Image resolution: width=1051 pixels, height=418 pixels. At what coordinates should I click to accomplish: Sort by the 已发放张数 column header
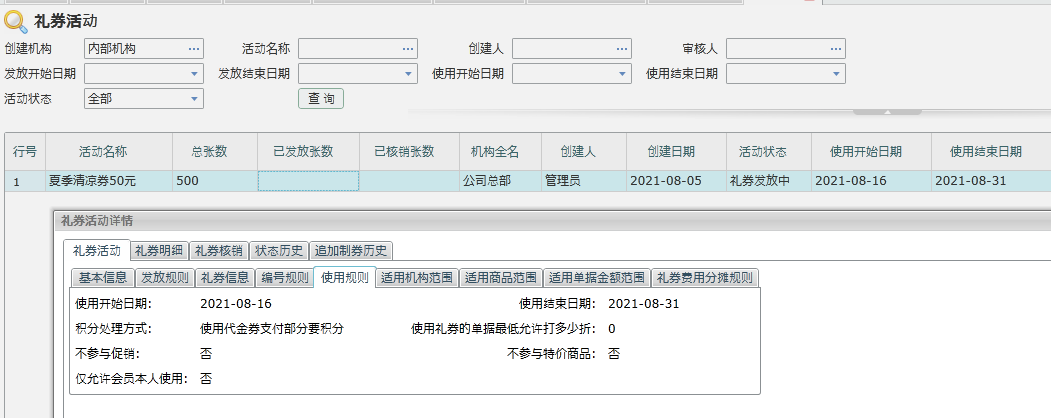click(308, 152)
